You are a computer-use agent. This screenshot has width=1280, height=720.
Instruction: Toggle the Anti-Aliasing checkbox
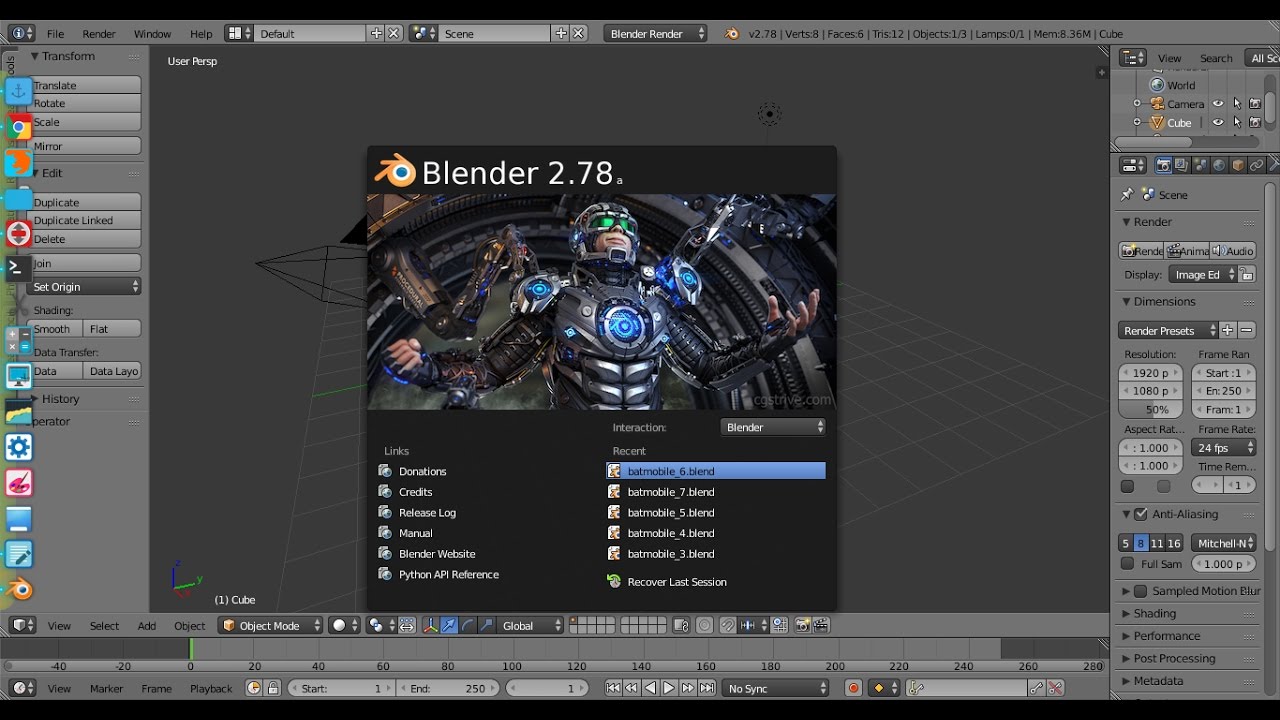click(1141, 514)
